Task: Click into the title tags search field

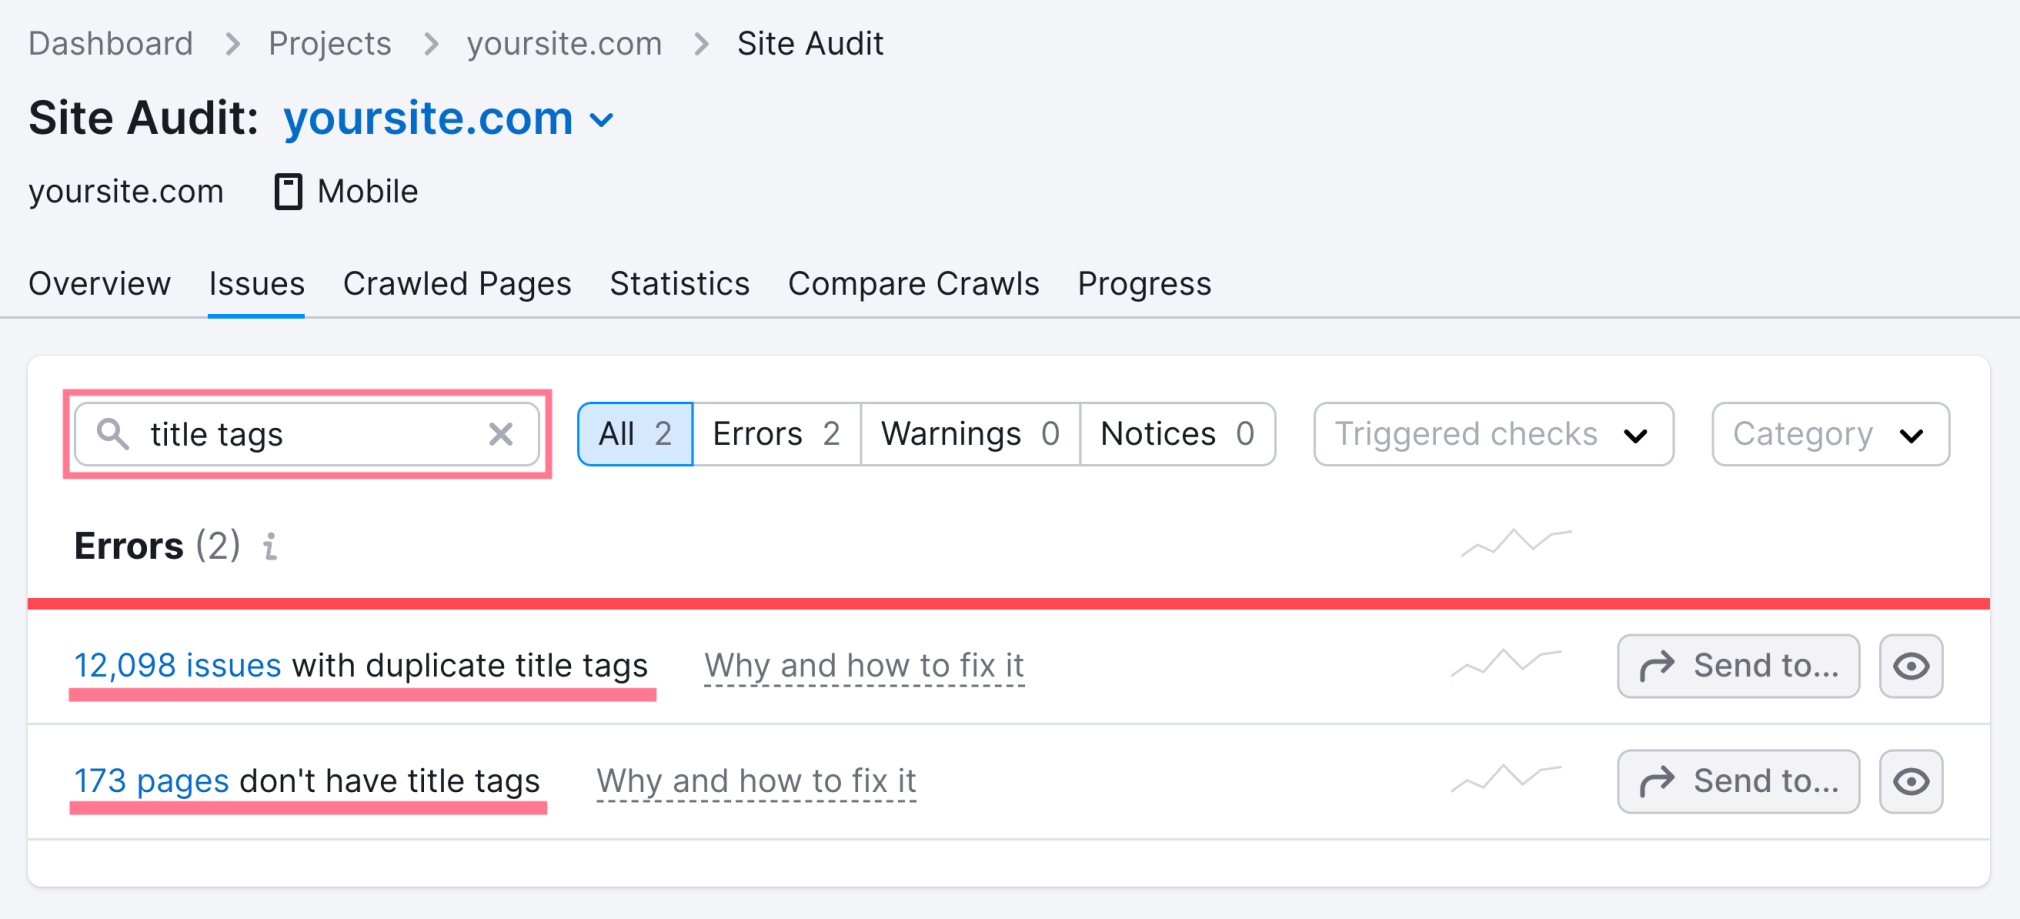Action: pyautogui.click(x=307, y=434)
